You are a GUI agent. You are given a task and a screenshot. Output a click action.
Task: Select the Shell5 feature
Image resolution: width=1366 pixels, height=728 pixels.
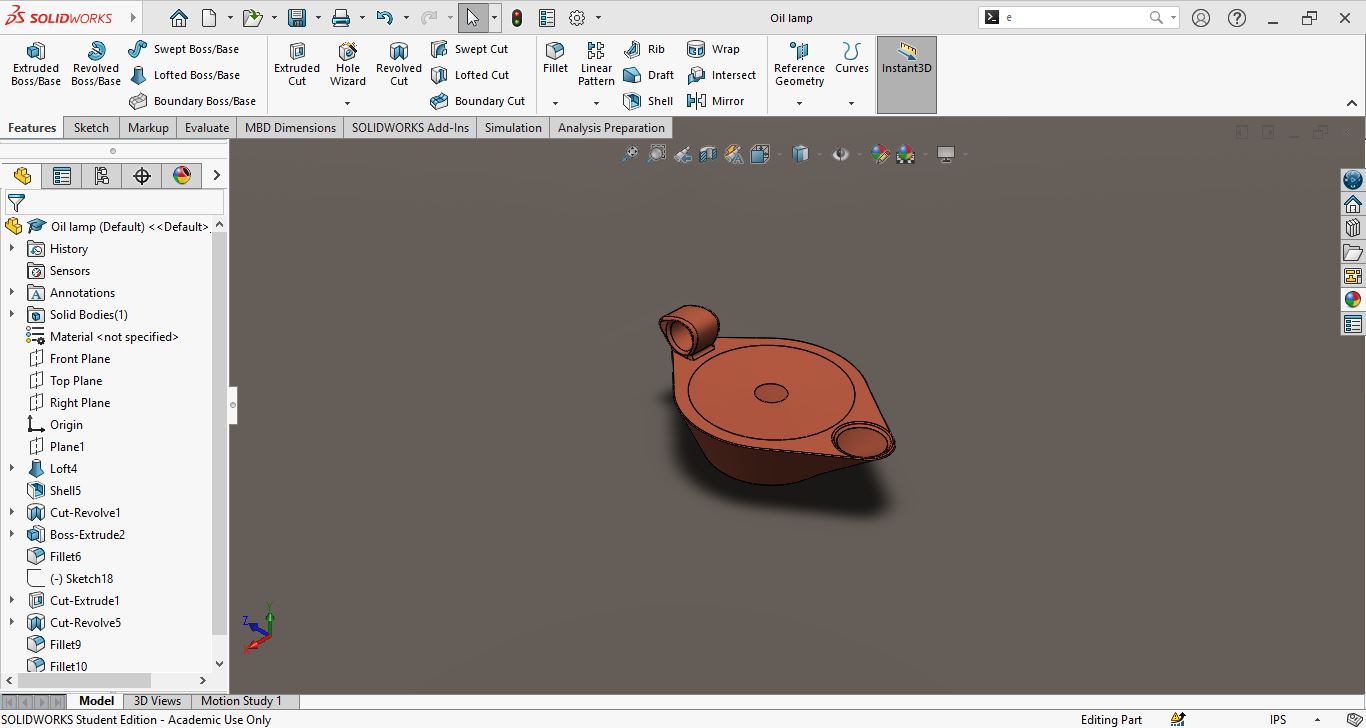coord(65,491)
